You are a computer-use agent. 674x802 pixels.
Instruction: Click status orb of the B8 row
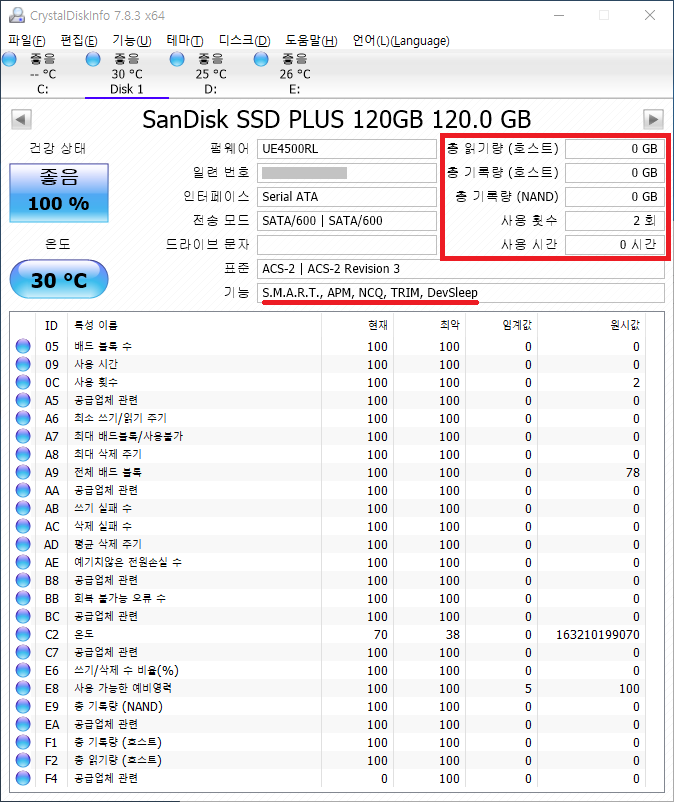[x=23, y=580]
